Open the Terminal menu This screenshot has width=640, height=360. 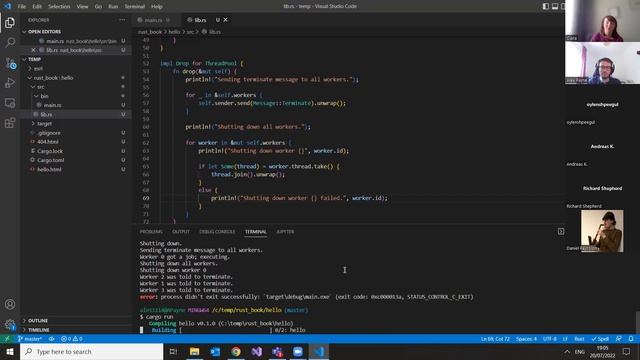click(135, 6)
